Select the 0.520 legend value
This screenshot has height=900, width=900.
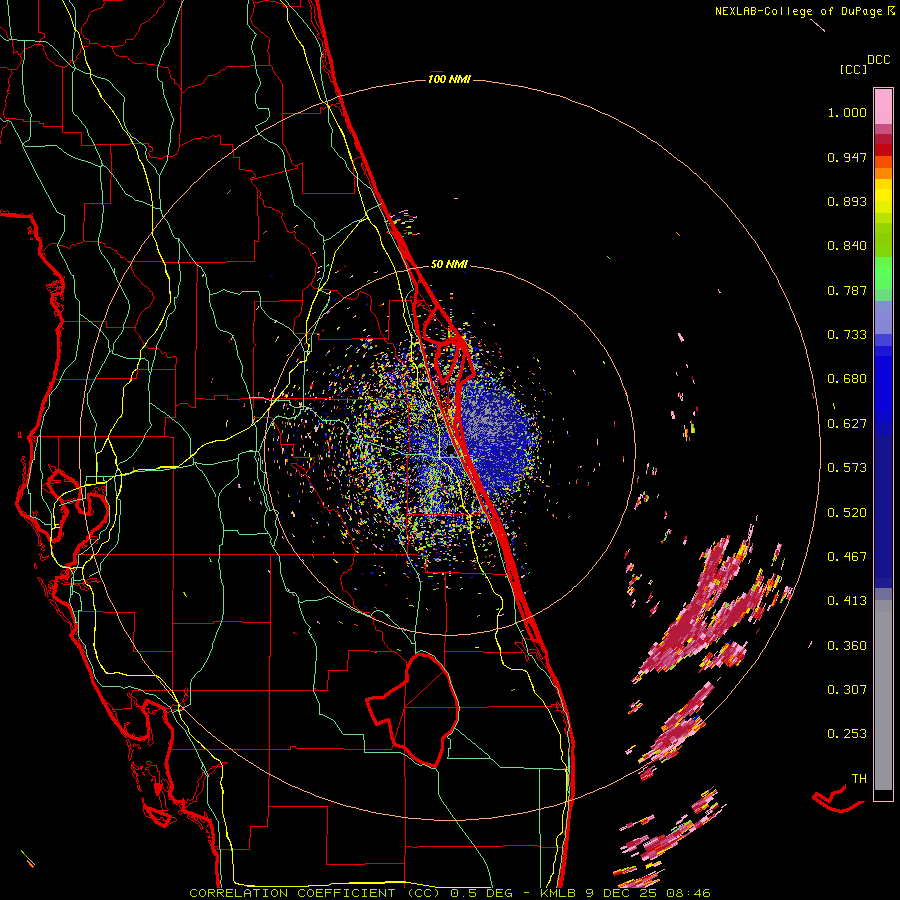coord(847,513)
